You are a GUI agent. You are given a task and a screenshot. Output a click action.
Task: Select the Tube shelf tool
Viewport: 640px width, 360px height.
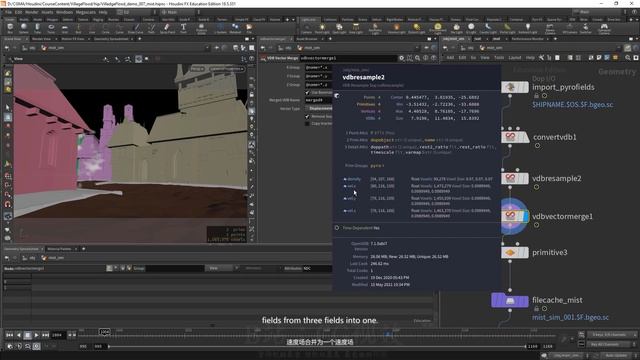[x=37, y=28]
